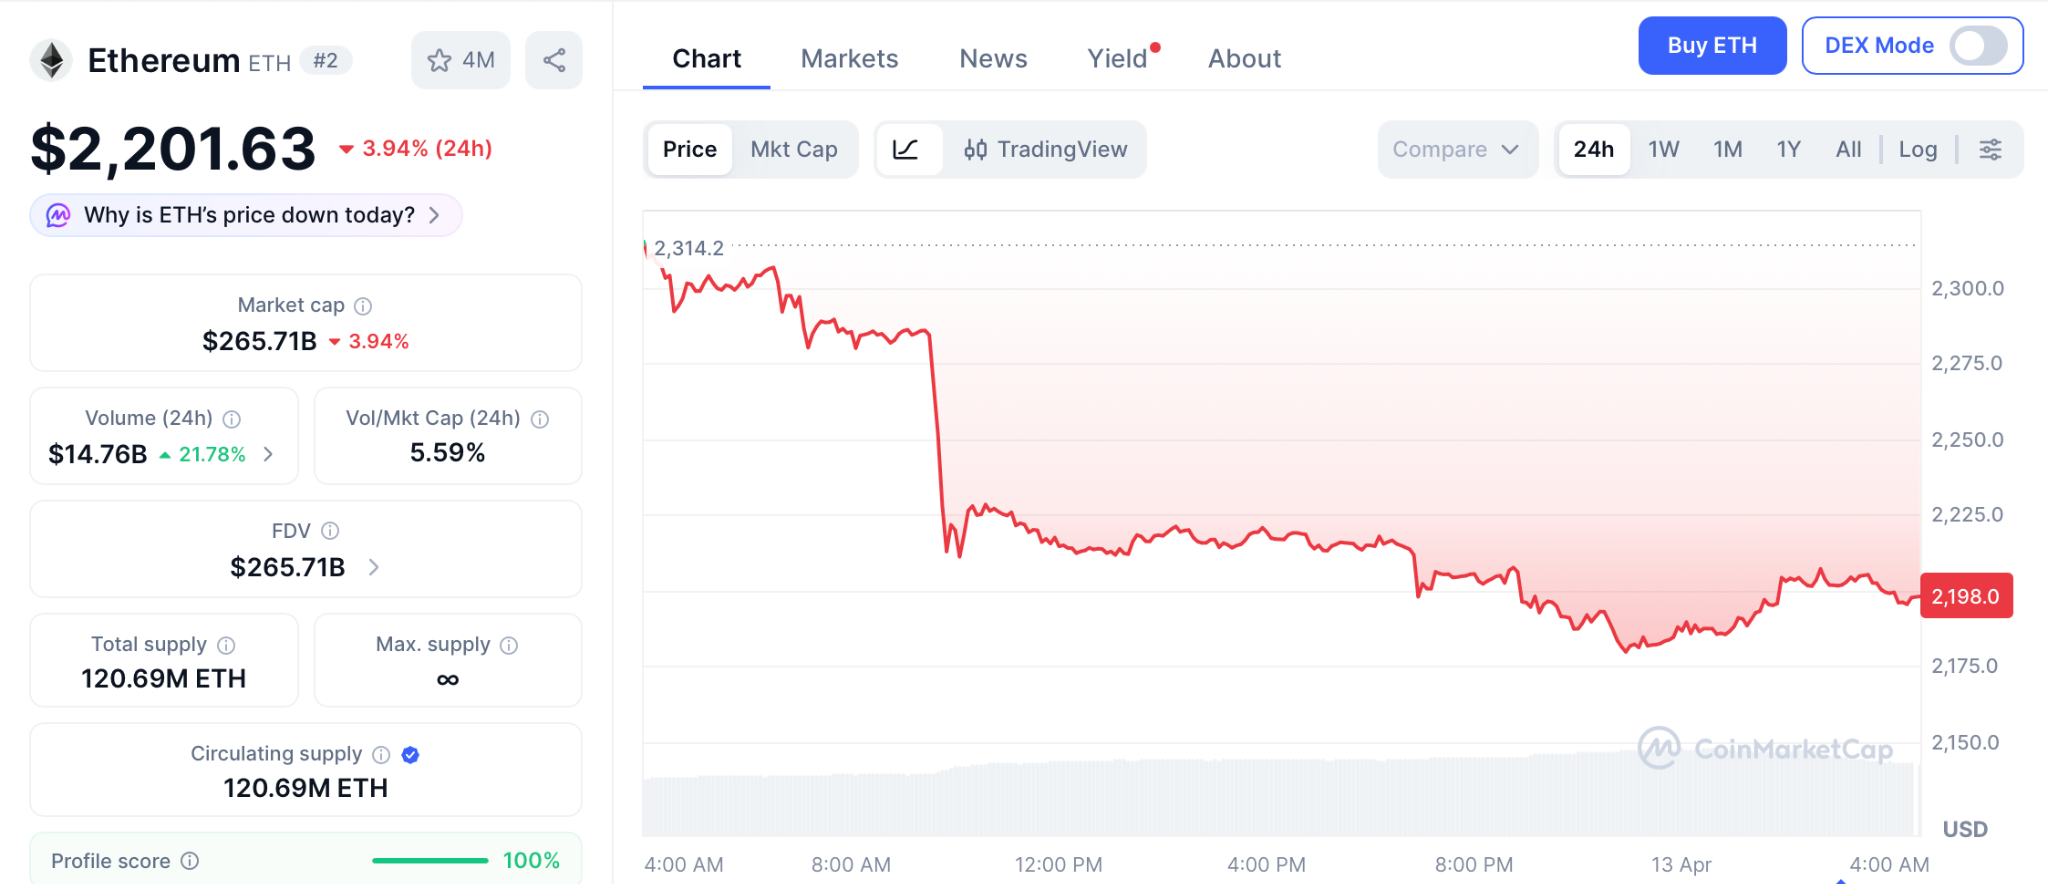This screenshot has height=884, width=2048.
Task: Open the News tab
Action: [993, 59]
